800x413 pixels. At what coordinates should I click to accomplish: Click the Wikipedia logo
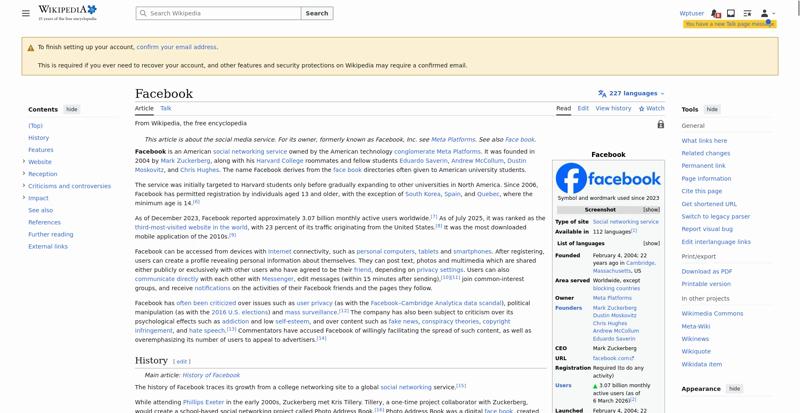point(67,13)
